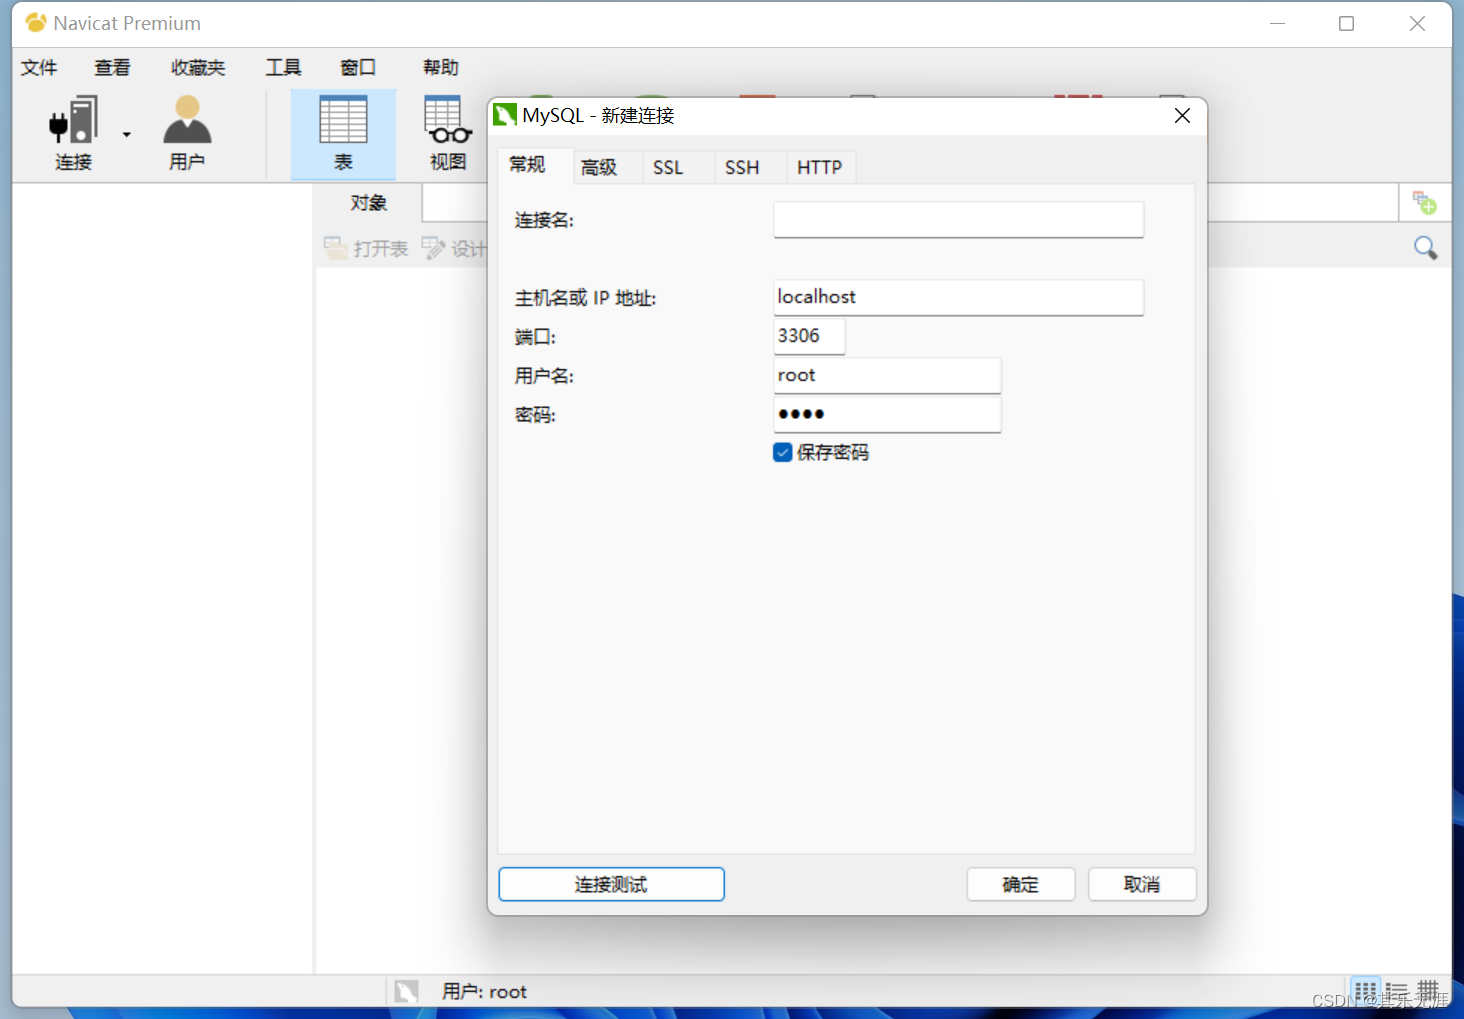This screenshot has width=1464, height=1019.
Task: Toggle the 保存密码 checkbox
Action: coord(783,452)
